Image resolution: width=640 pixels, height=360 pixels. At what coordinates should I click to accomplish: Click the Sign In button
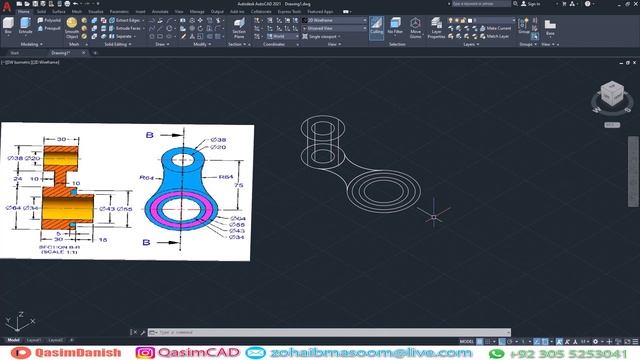coord(531,4)
